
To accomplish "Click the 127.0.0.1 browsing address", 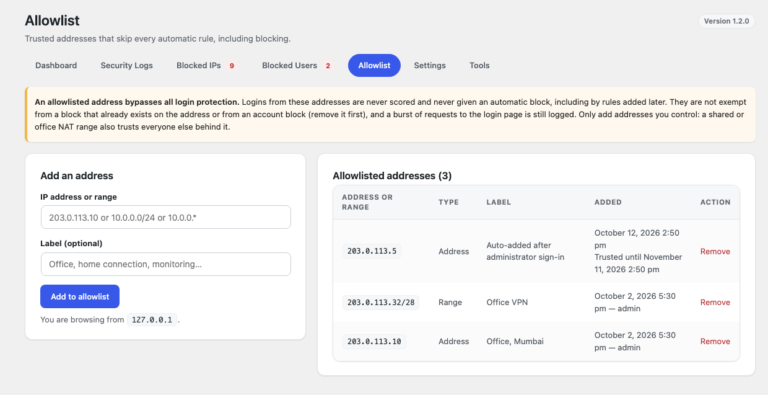I will [152, 320].
